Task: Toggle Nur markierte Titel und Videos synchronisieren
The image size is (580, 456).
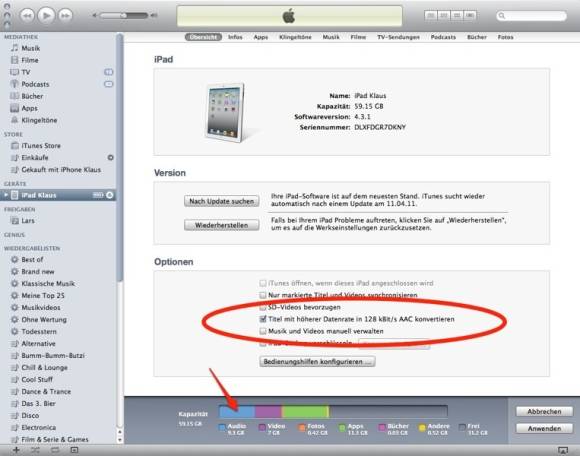Action: tap(263, 295)
